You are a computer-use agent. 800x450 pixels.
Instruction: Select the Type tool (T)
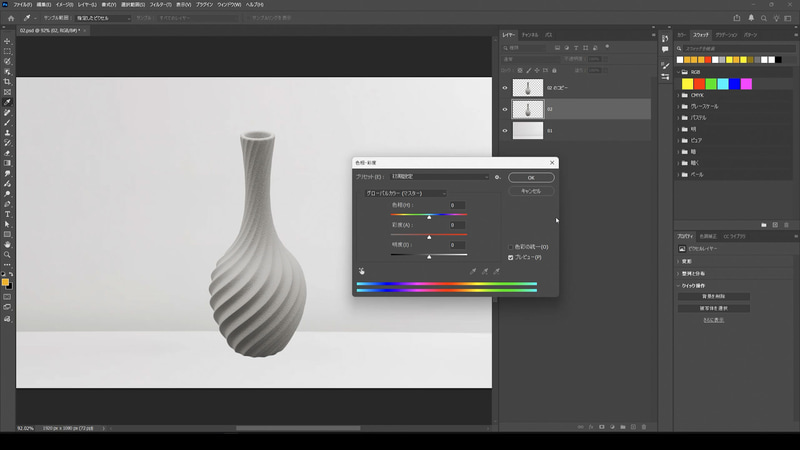pyautogui.click(x=7, y=213)
